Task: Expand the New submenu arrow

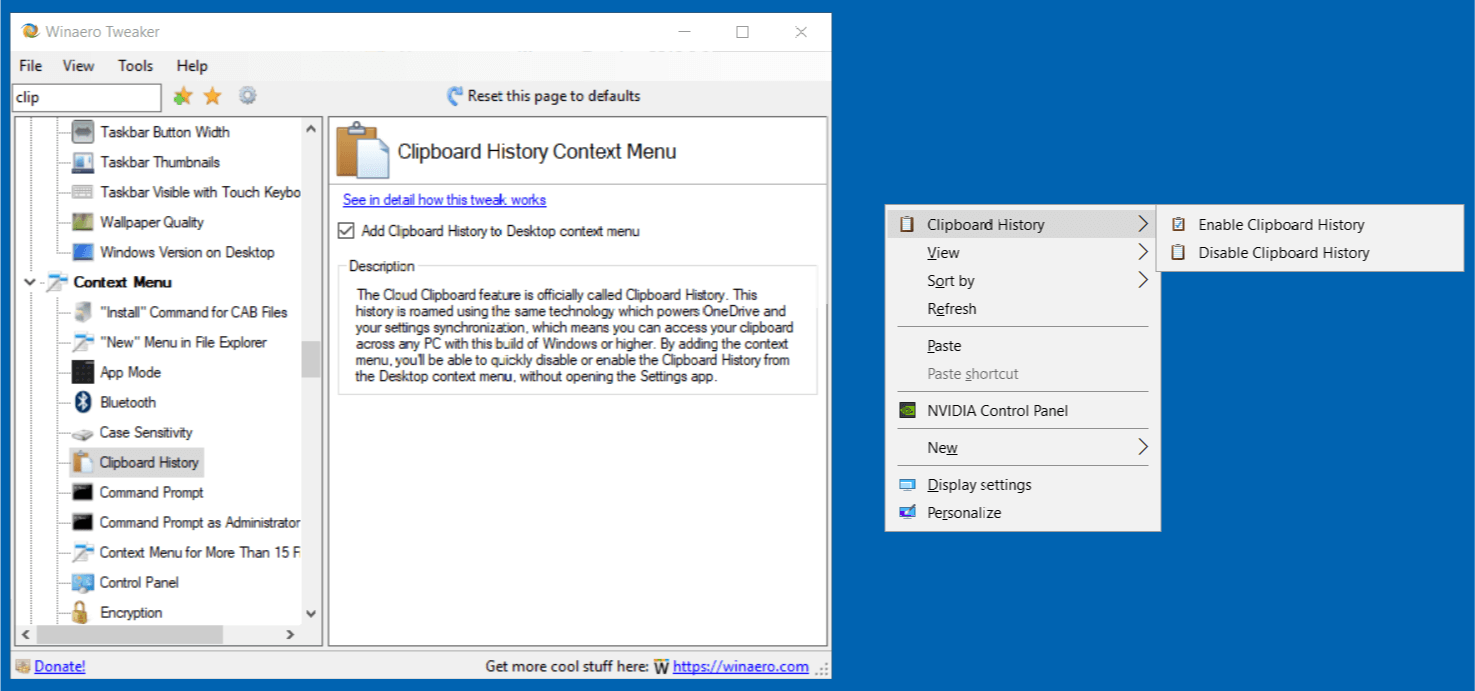Action: coord(1142,447)
